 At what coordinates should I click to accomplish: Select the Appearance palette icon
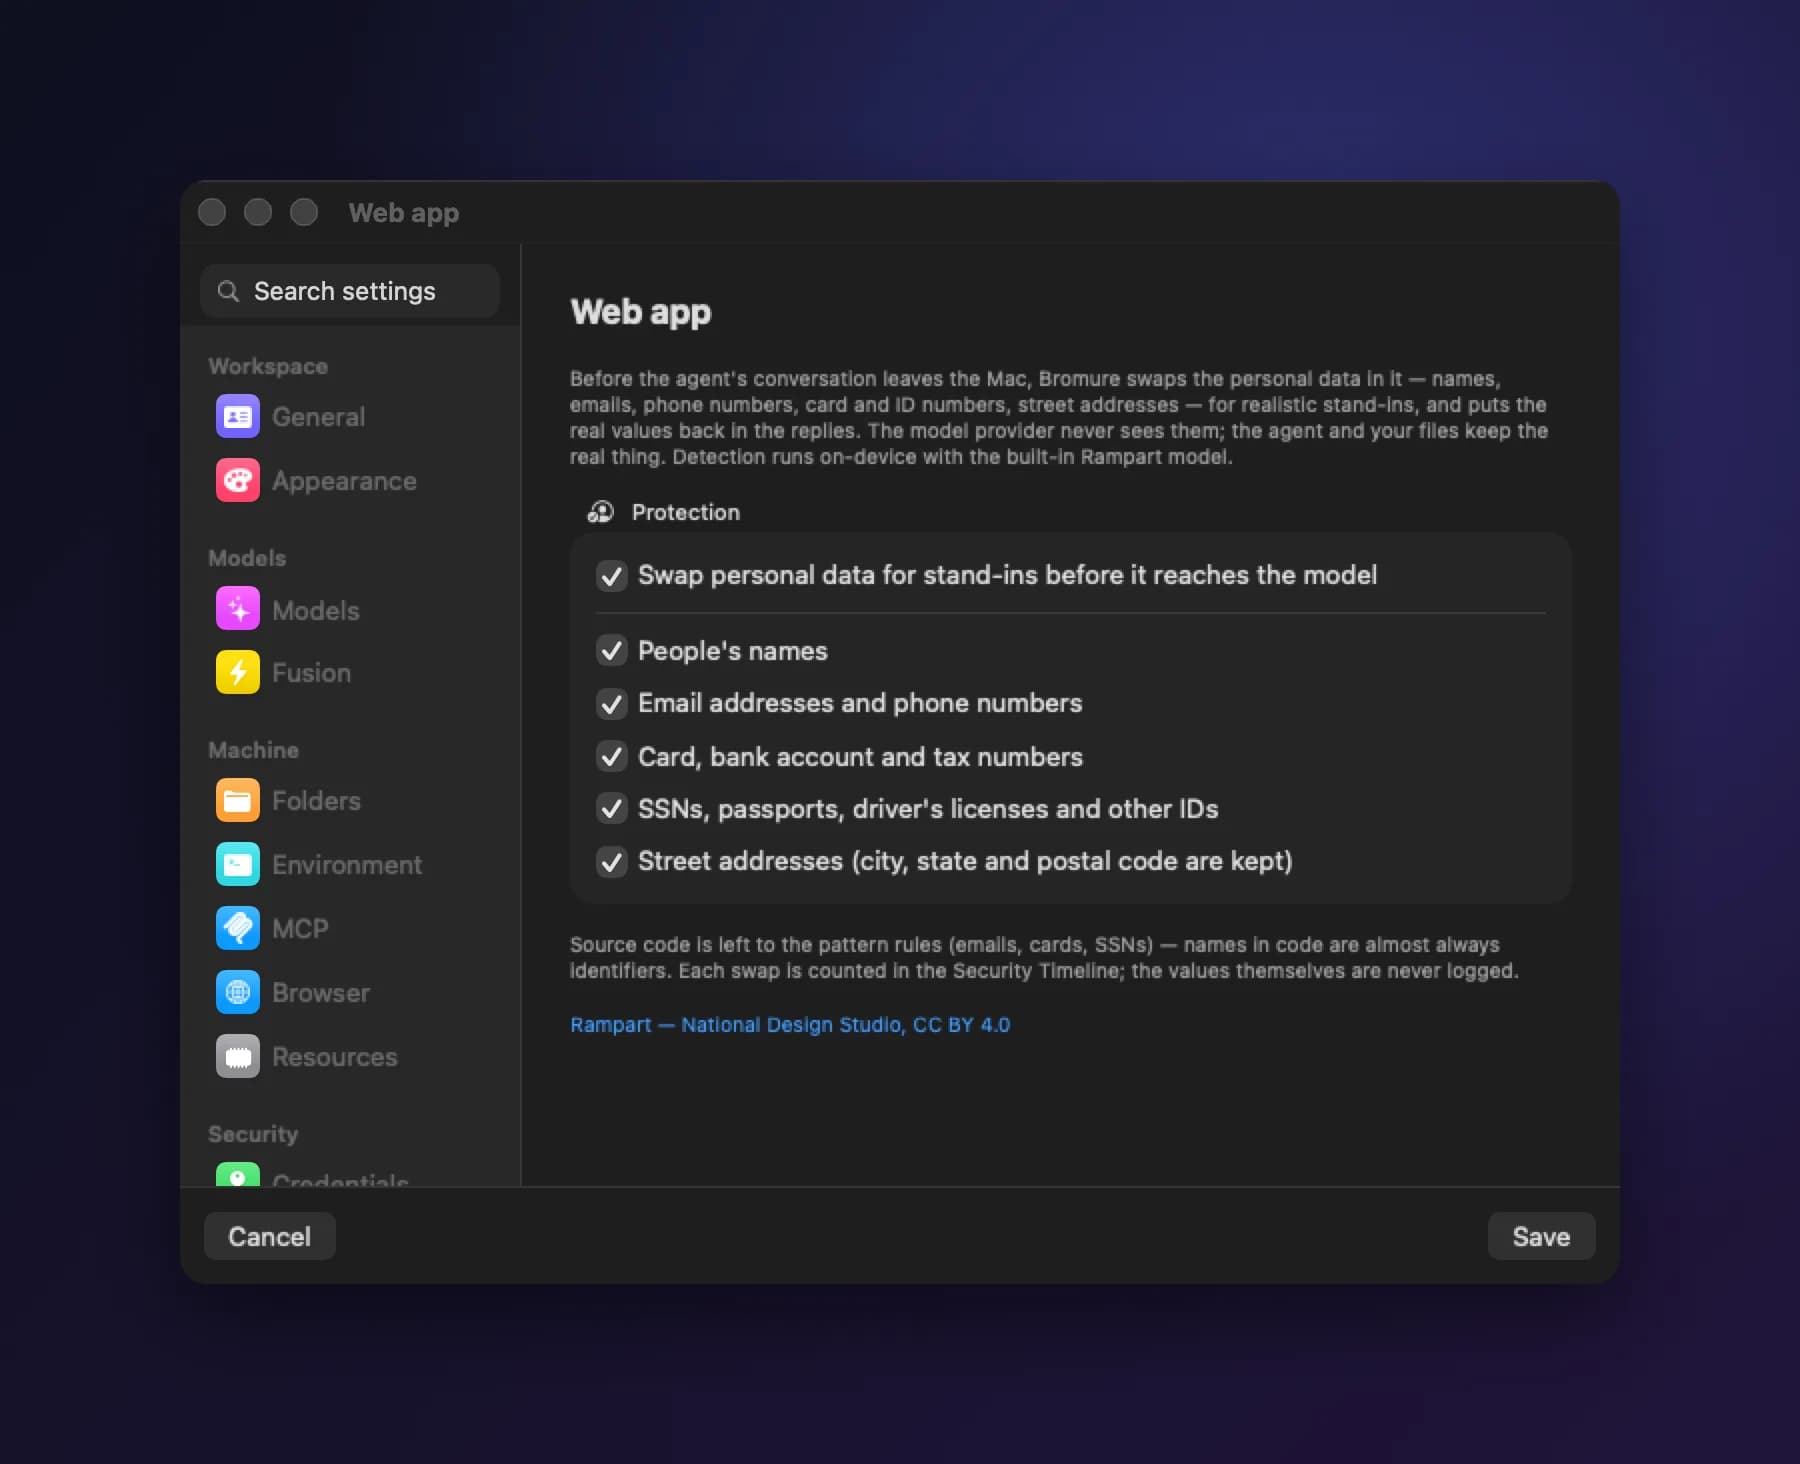tap(238, 481)
